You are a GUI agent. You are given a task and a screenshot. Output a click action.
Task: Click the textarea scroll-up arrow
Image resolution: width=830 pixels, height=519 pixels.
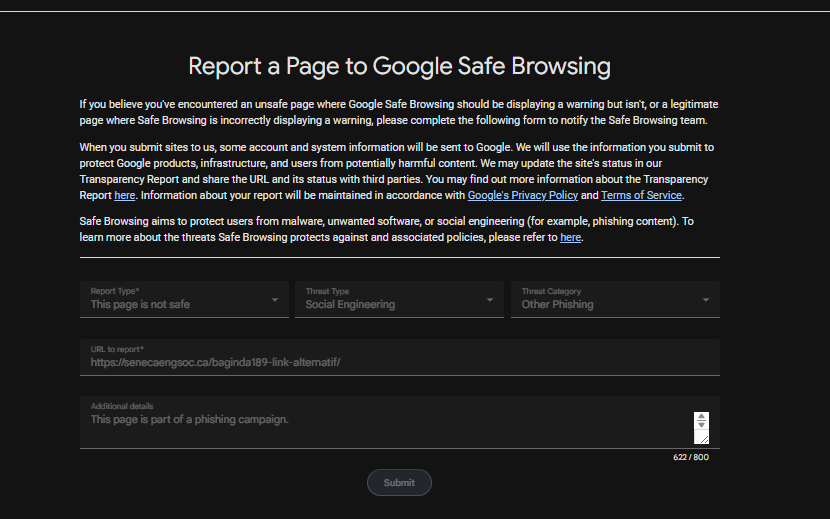pyautogui.click(x=701, y=416)
